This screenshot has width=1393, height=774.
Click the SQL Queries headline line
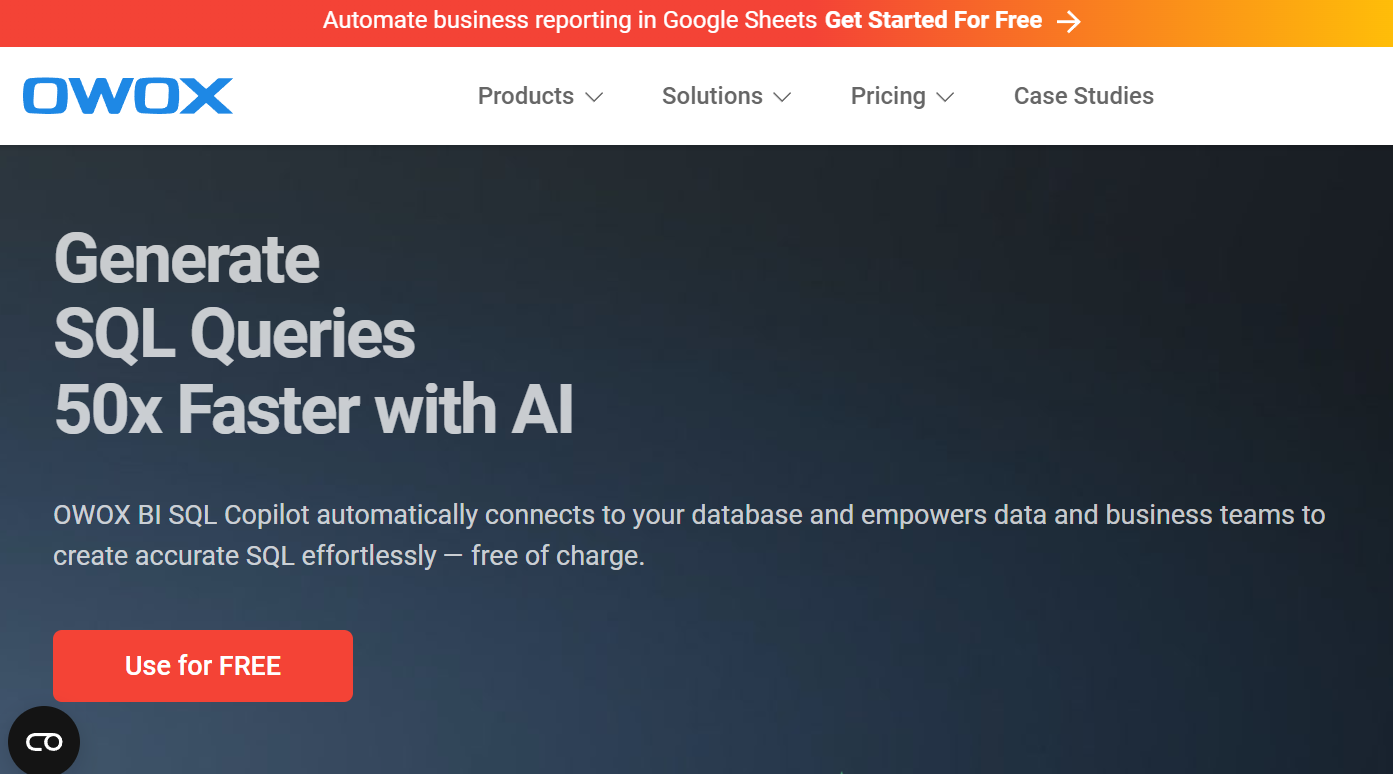coord(235,334)
